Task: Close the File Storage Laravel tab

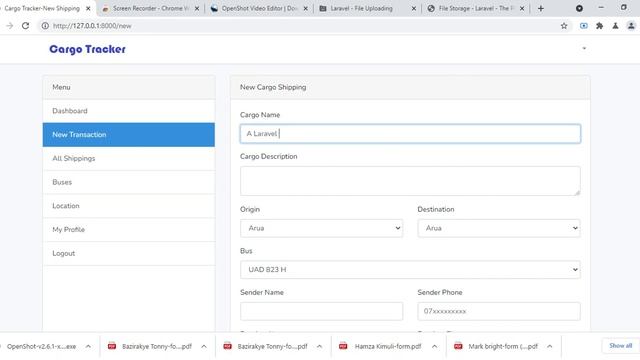Action: [x=522, y=8]
